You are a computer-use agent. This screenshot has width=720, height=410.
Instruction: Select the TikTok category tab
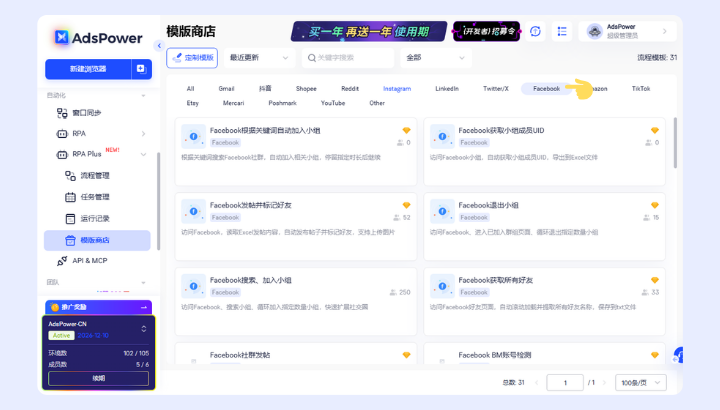point(641,89)
